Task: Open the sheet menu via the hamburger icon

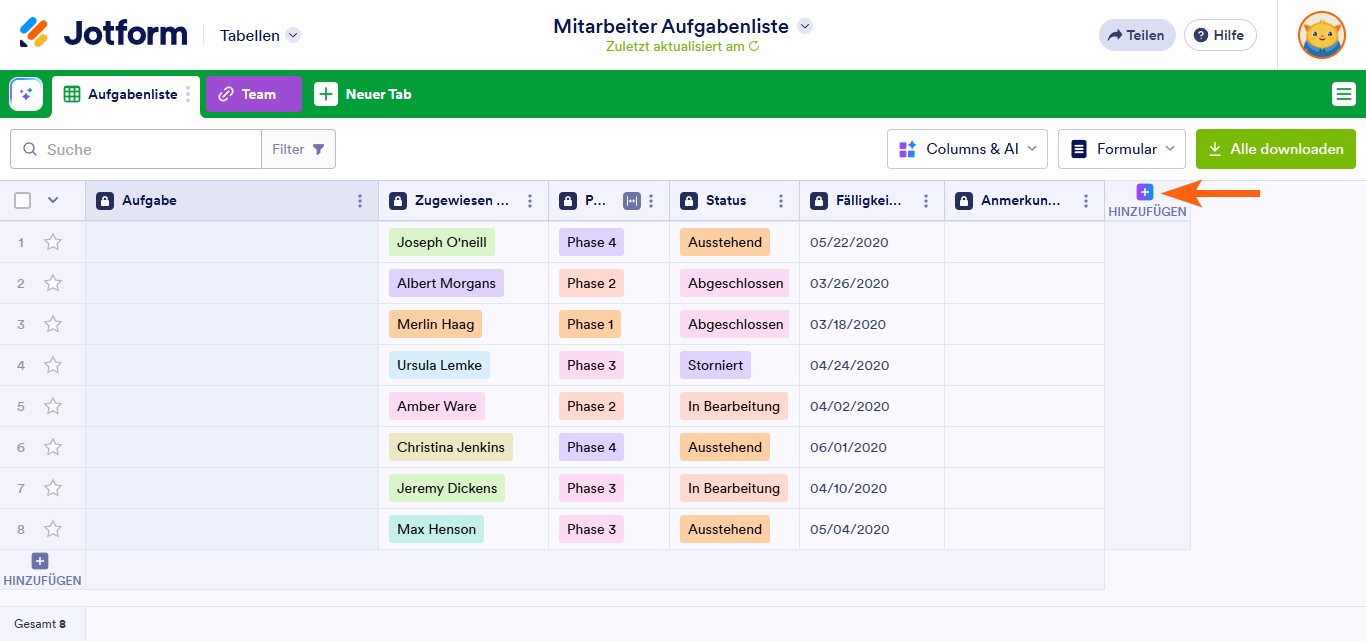Action: (x=1343, y=93)
